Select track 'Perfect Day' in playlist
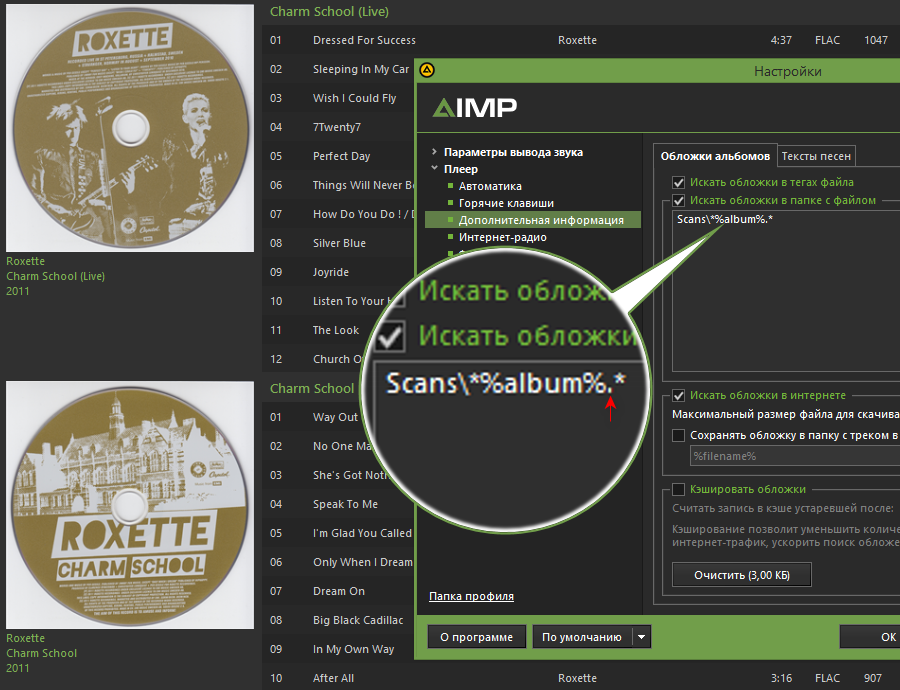900x690 pixels. (x=341, y=156)
